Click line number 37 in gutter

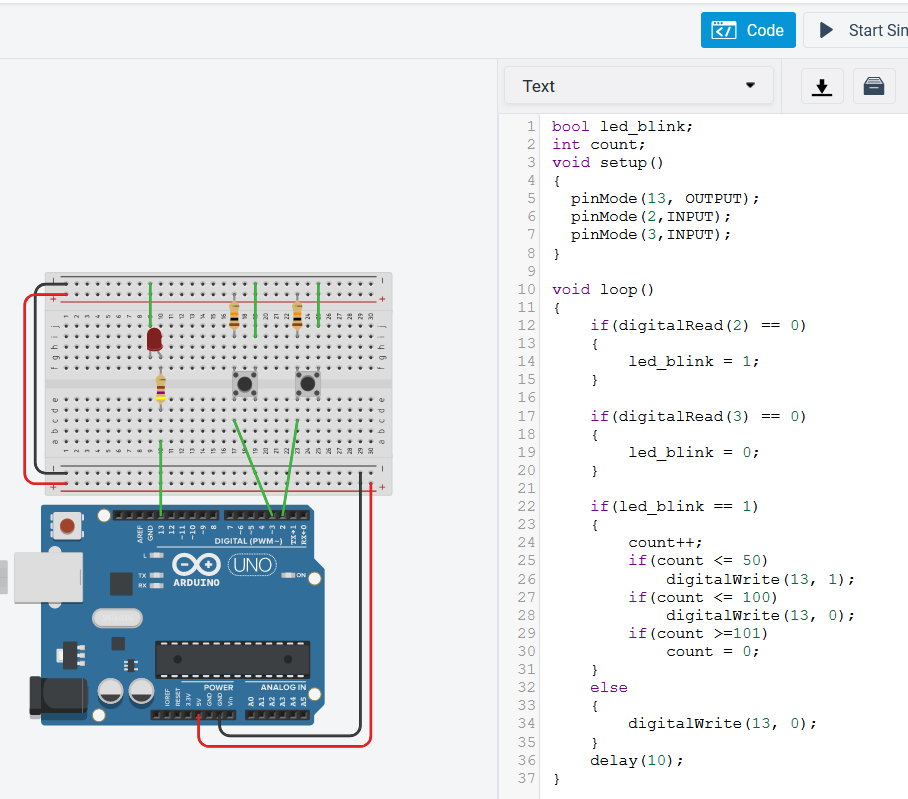tap(526, 778)
